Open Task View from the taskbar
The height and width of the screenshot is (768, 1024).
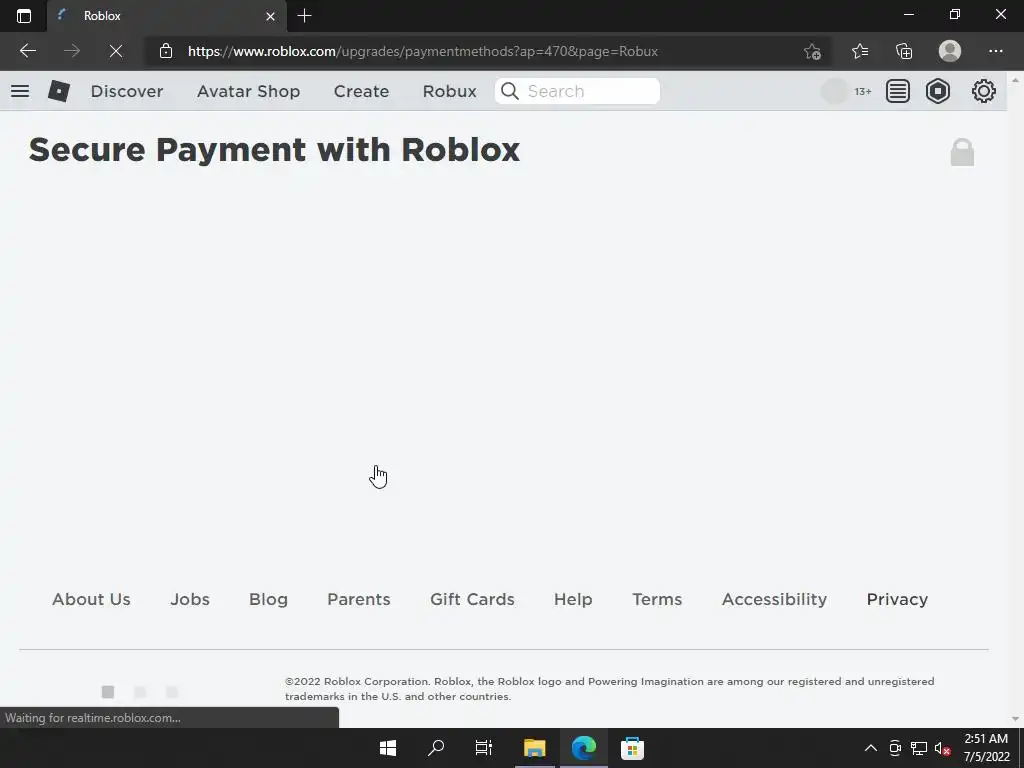tap(484, 748)
